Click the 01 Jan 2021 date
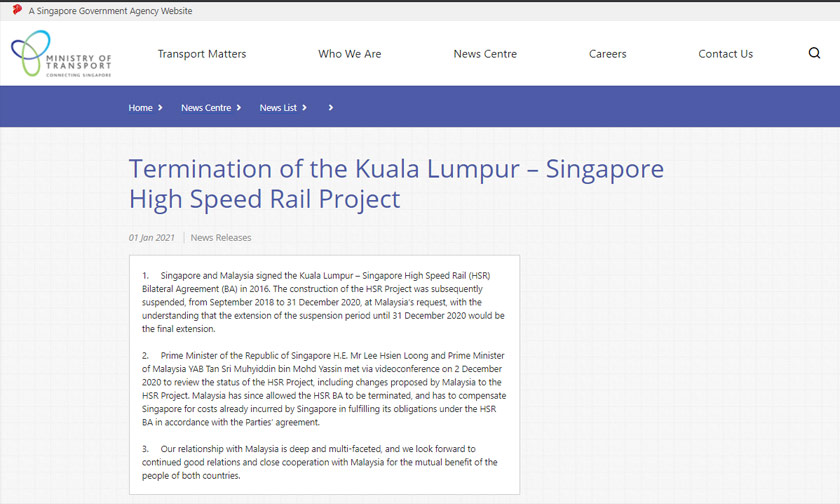The height and width of the screenshot is (504, 840). (152, 238)
